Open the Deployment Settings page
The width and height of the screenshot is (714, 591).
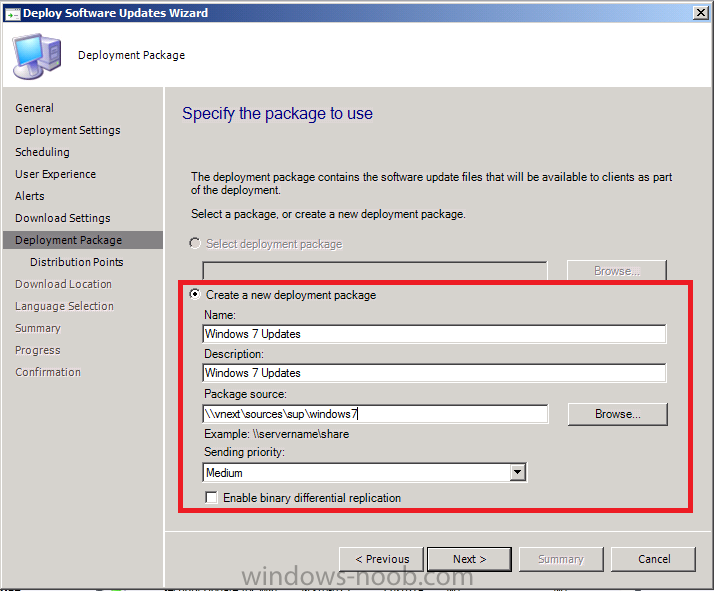pos(67,130)
